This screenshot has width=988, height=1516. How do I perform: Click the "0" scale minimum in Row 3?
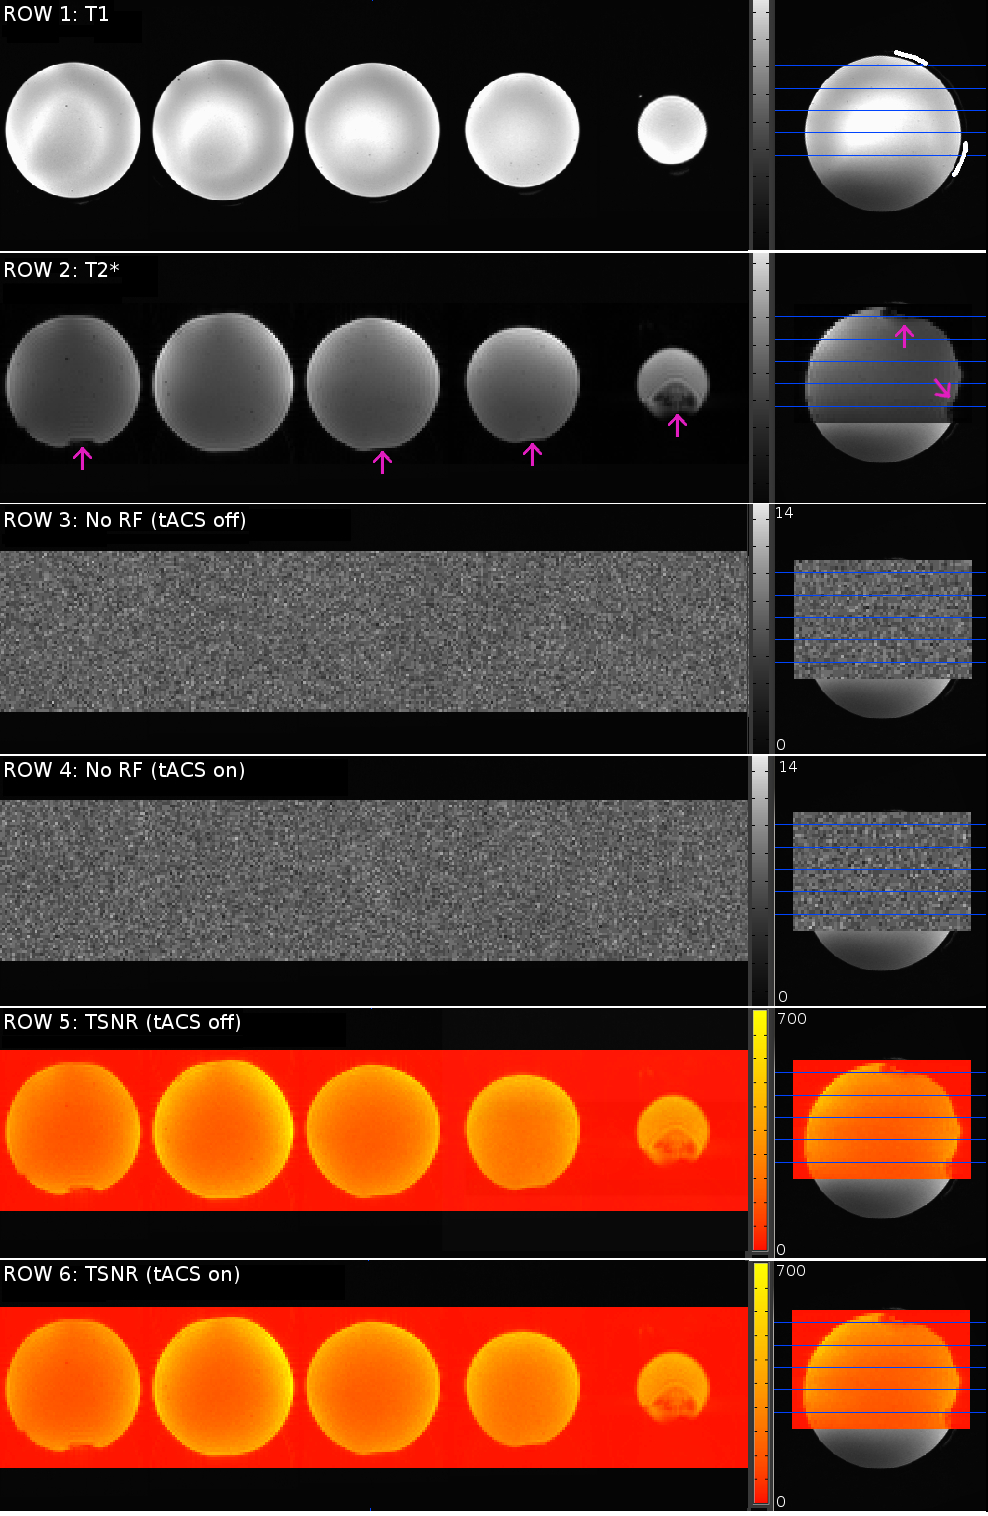(781, 745)
